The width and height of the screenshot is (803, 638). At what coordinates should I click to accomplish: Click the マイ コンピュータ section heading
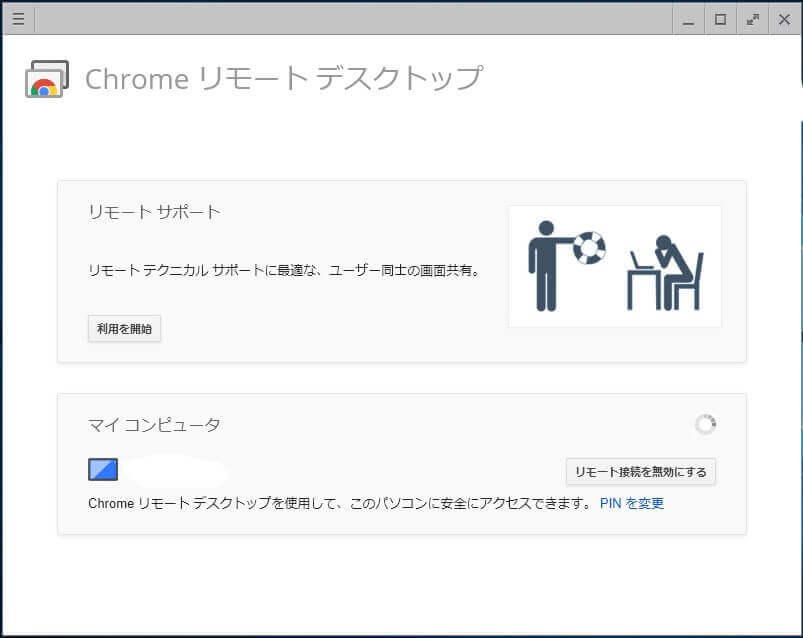click(154, 425)
